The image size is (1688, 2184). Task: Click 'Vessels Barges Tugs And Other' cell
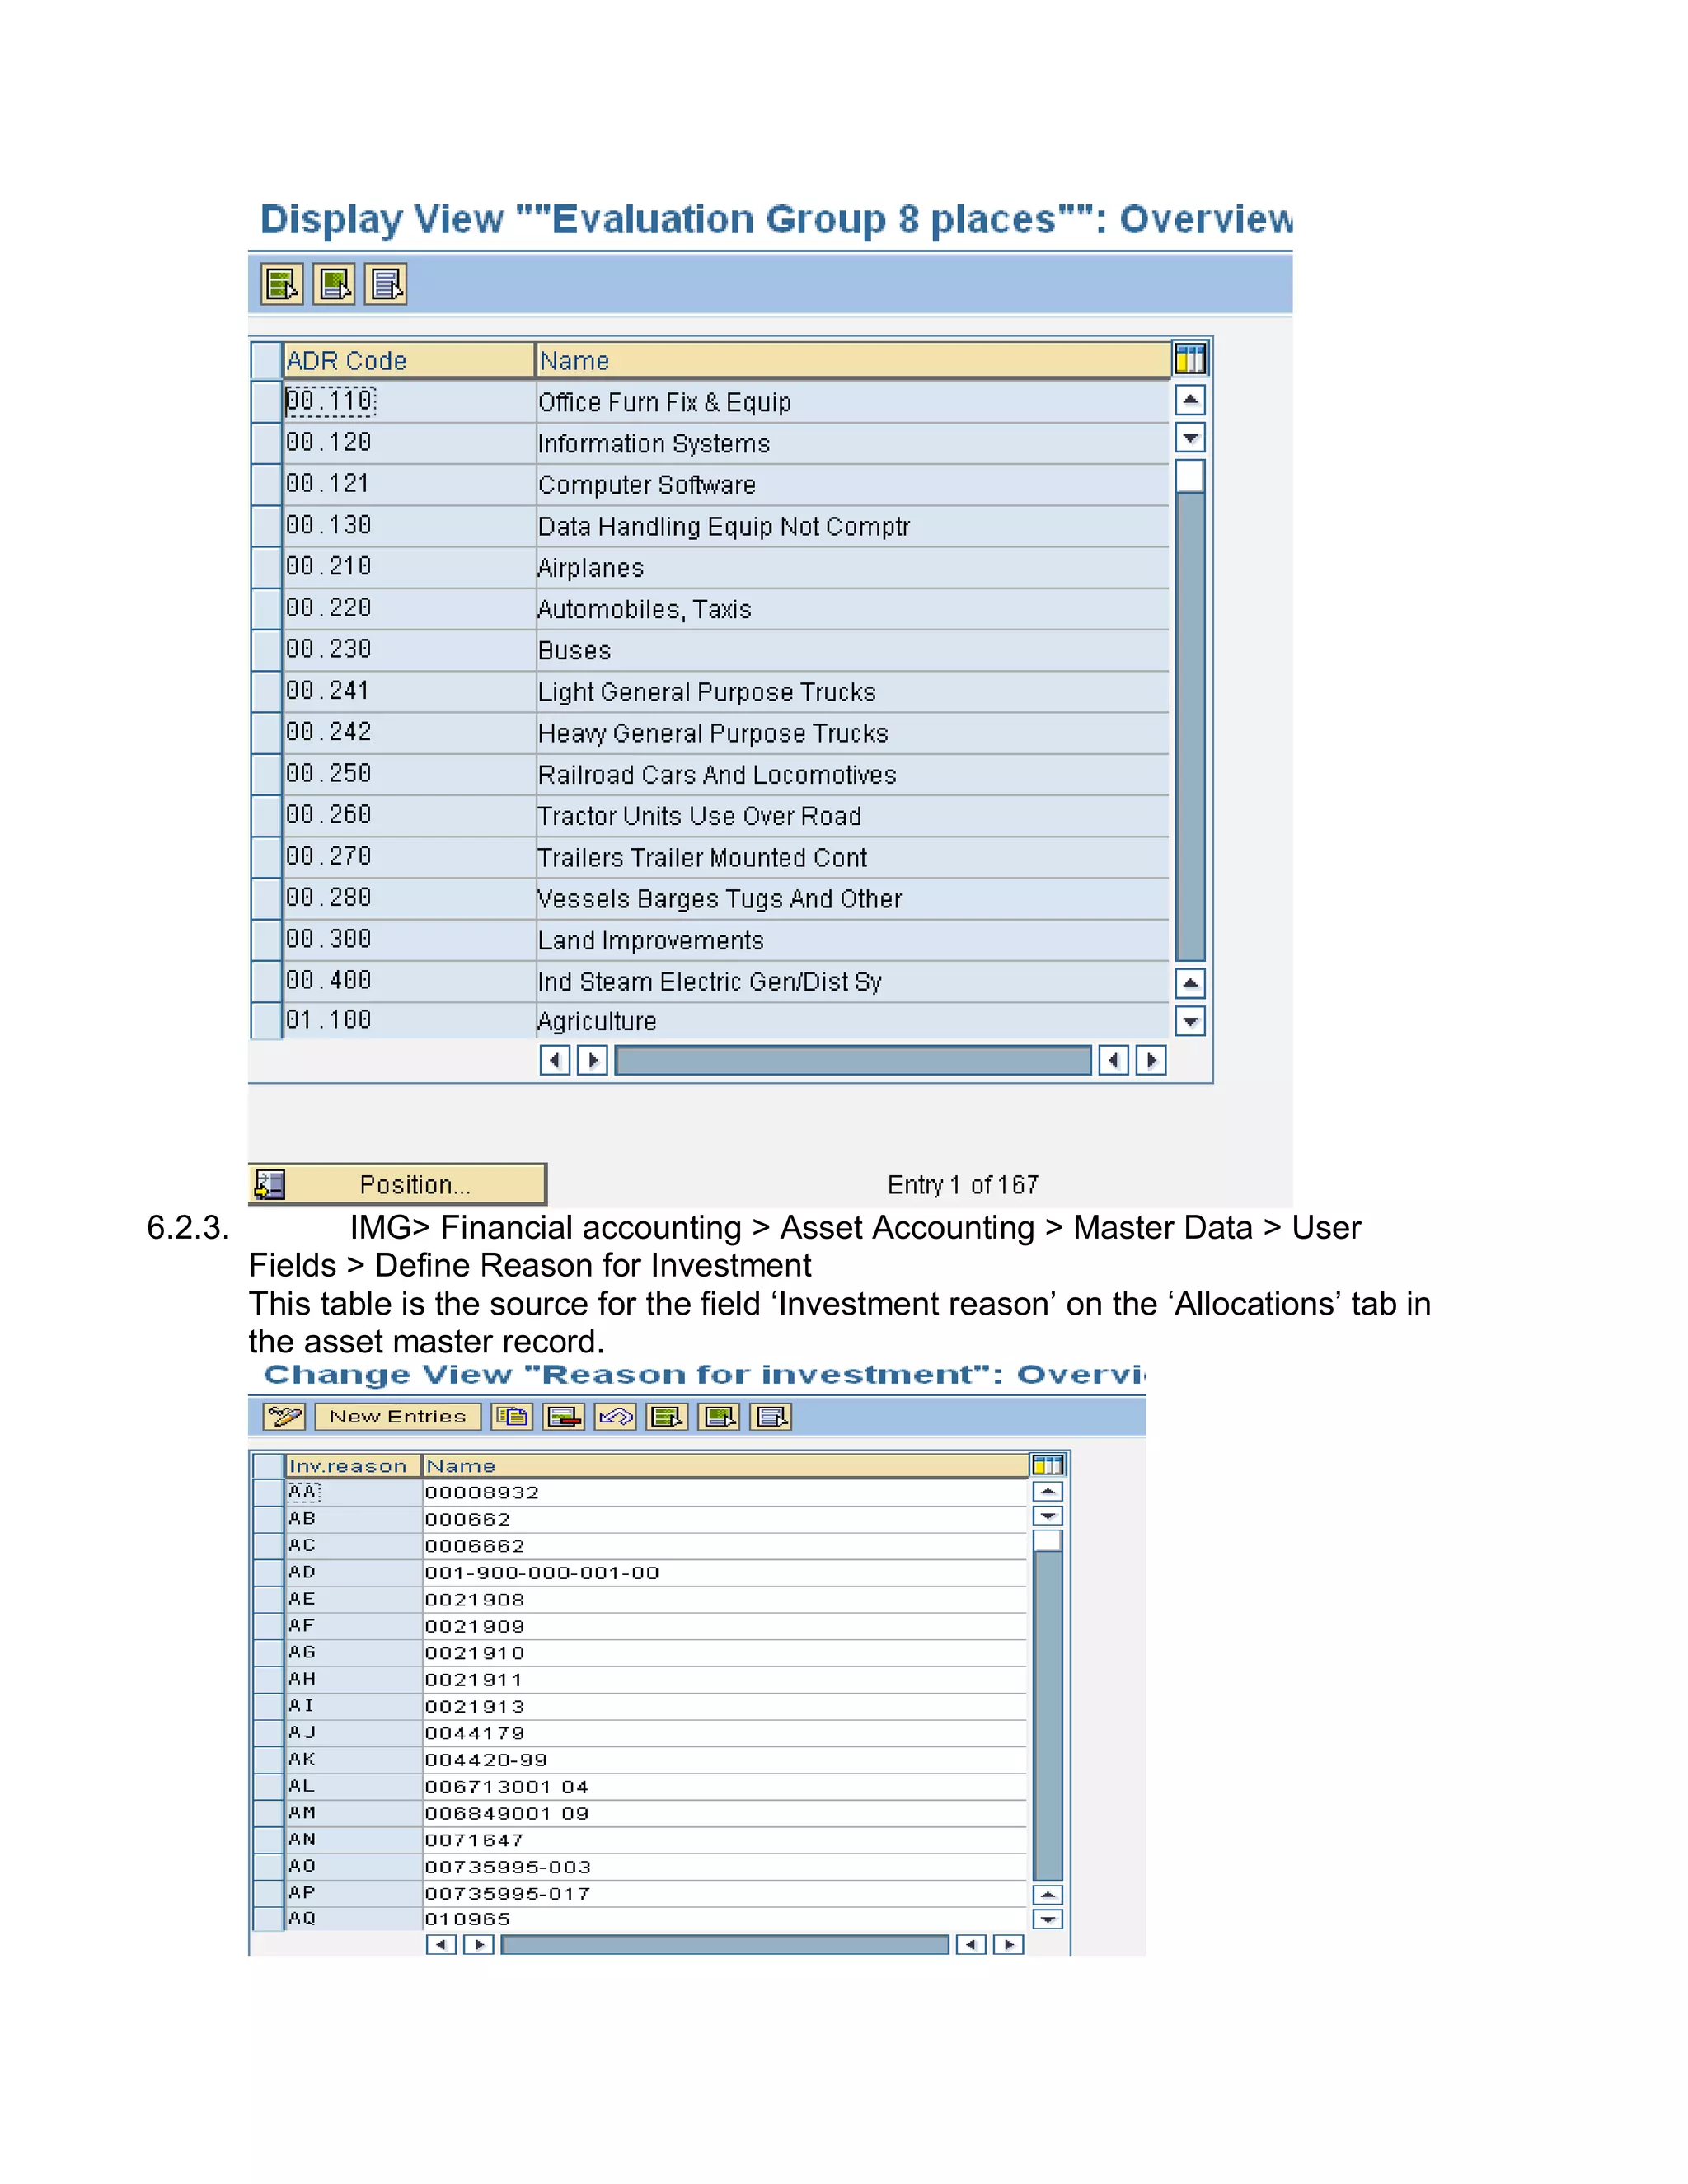coord(853,899)
